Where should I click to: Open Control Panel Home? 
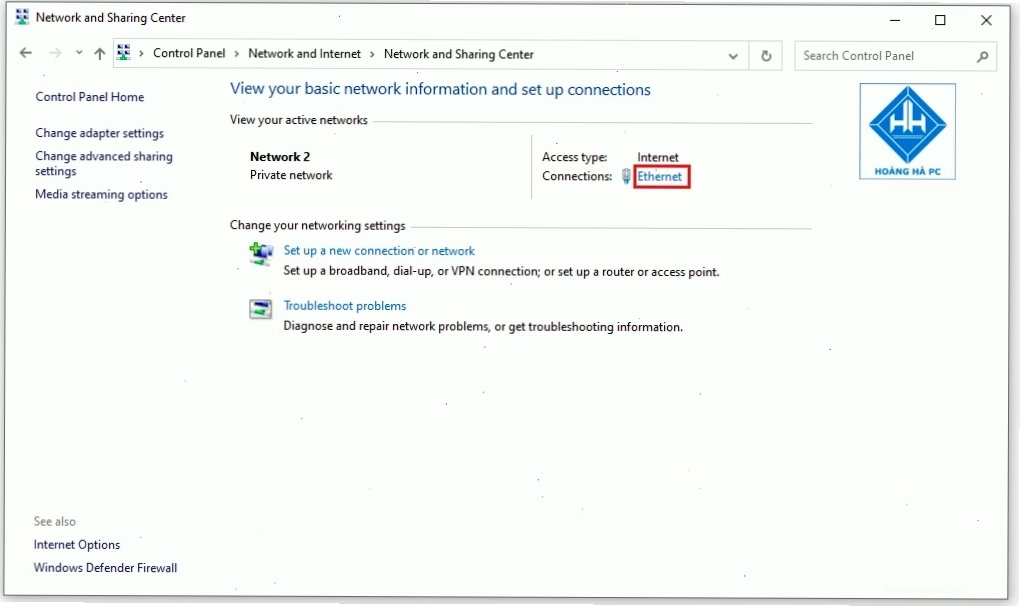[90, 97]
